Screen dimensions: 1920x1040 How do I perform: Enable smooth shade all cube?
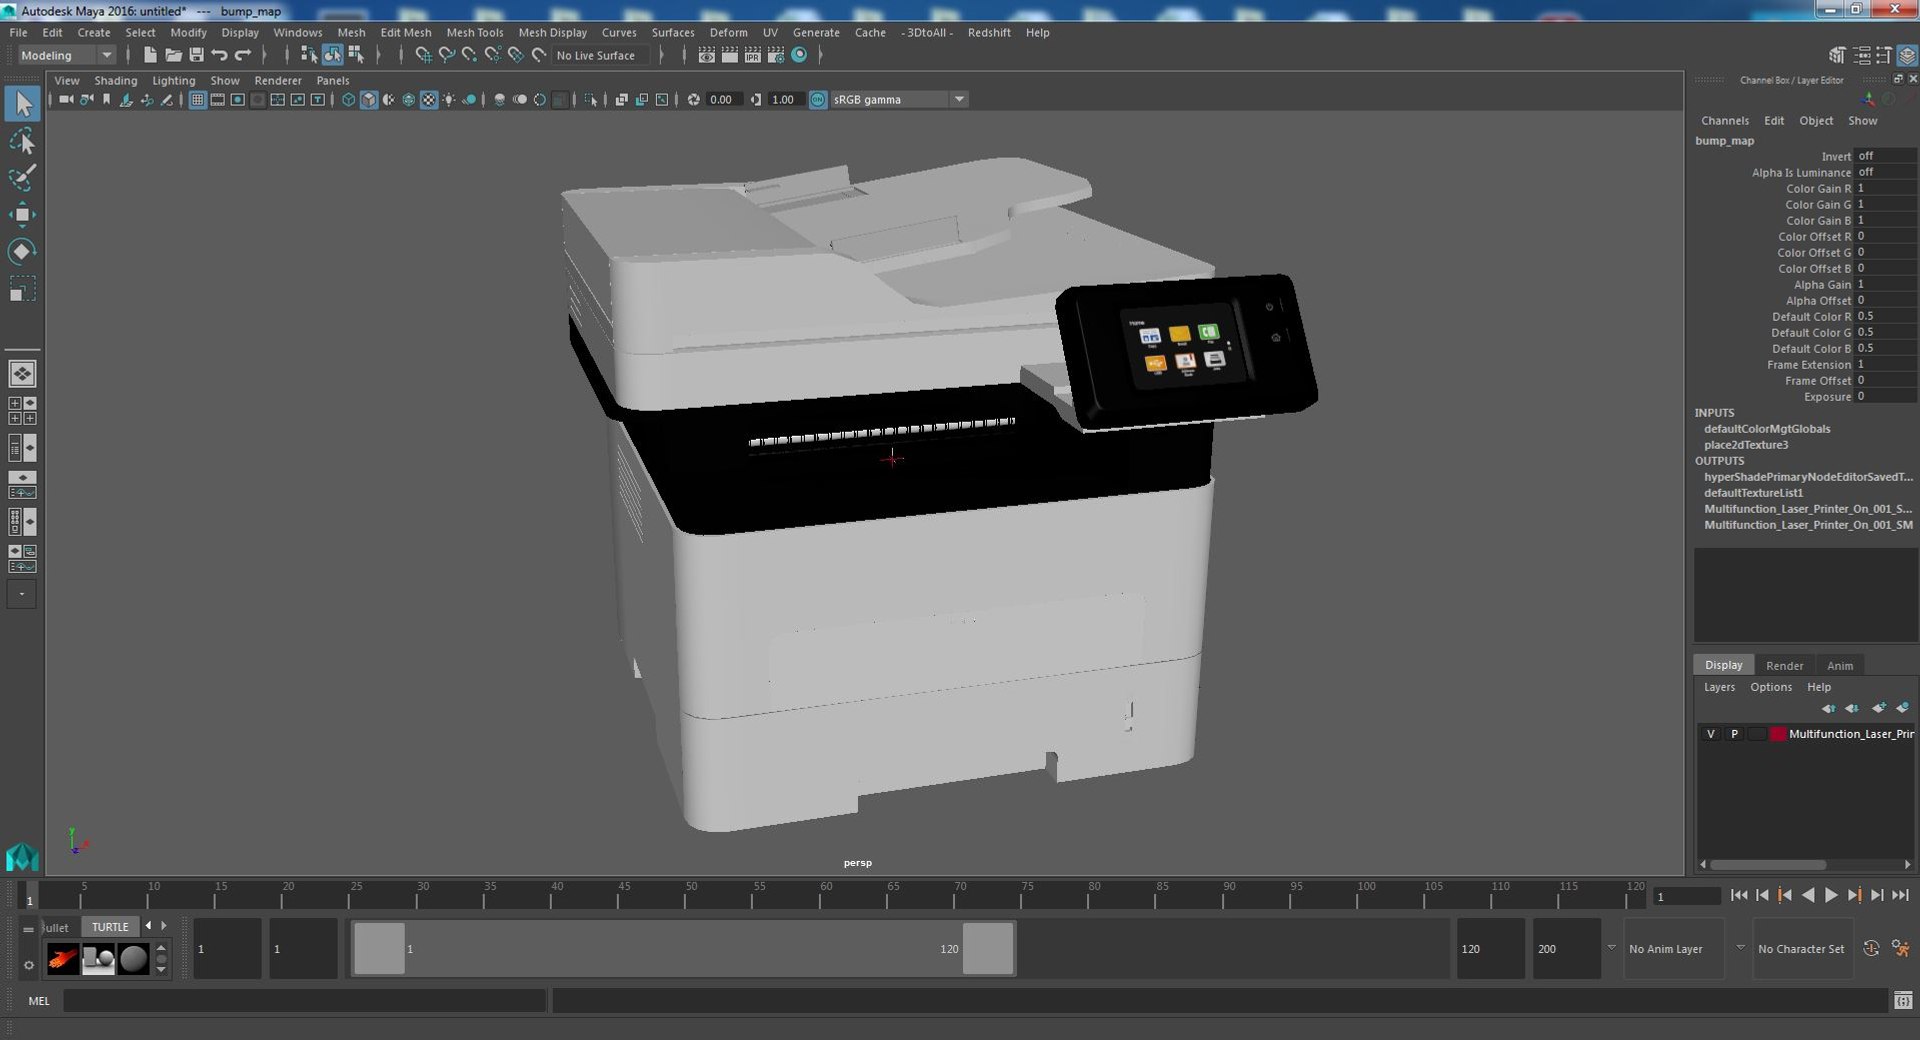pyautogui.click(x=369, y=99)
